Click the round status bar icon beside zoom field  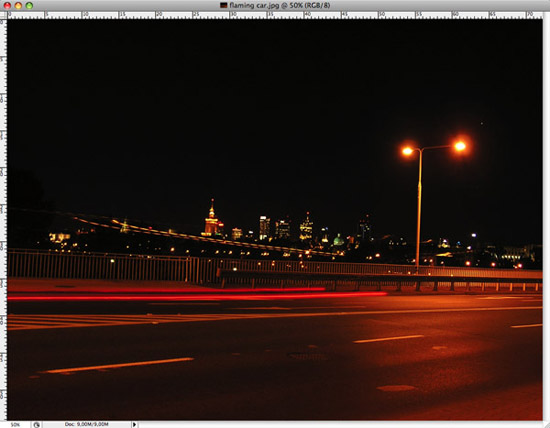tap(36, 424)
